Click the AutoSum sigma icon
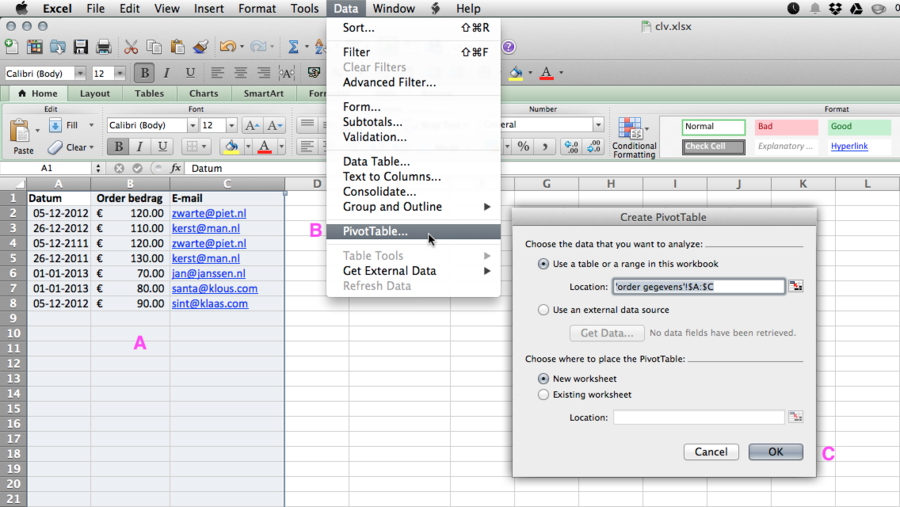The height and width of the screenshot is (507, 900). (293, 47)
